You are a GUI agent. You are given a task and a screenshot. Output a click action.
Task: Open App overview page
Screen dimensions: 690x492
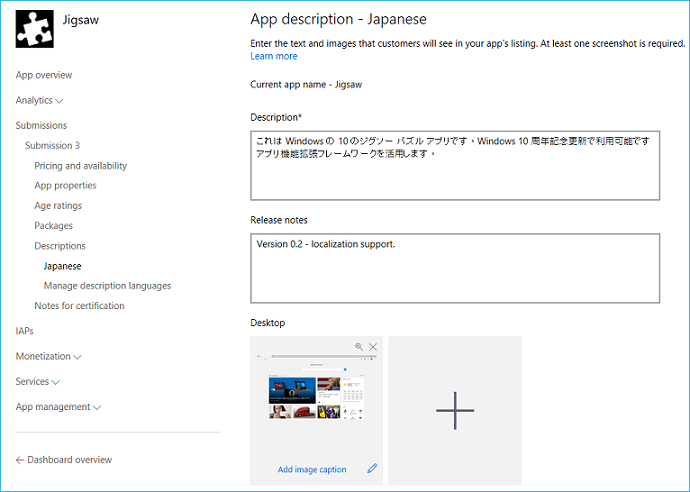point(44,75)
